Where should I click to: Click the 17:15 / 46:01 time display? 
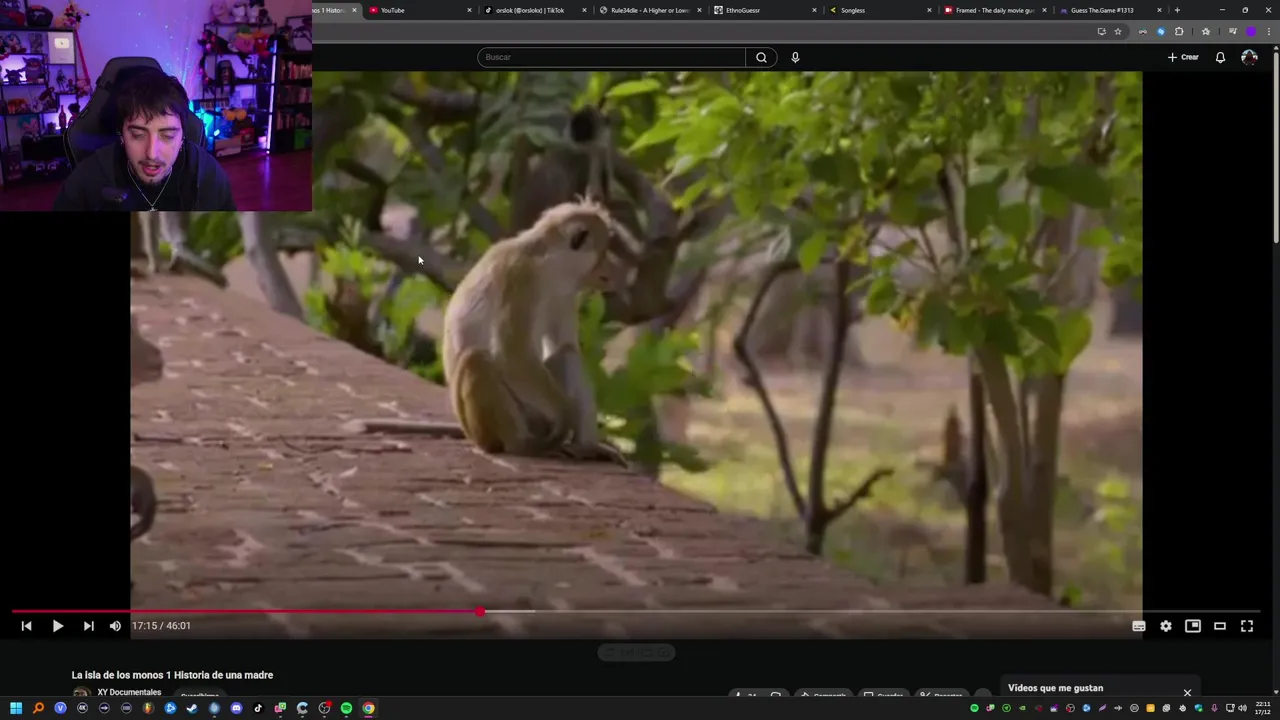pos(161,626)
